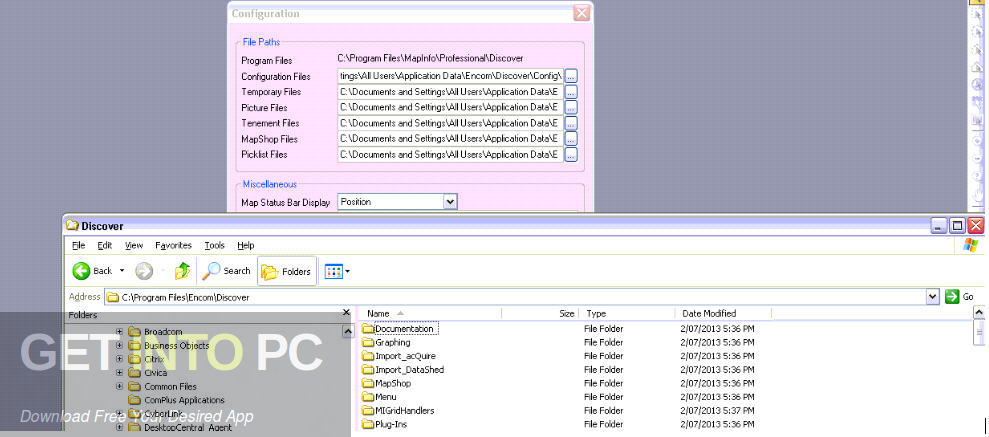Browse for Configuration Files path
Screen dimensions: 989x437
(x=571, y=76)
